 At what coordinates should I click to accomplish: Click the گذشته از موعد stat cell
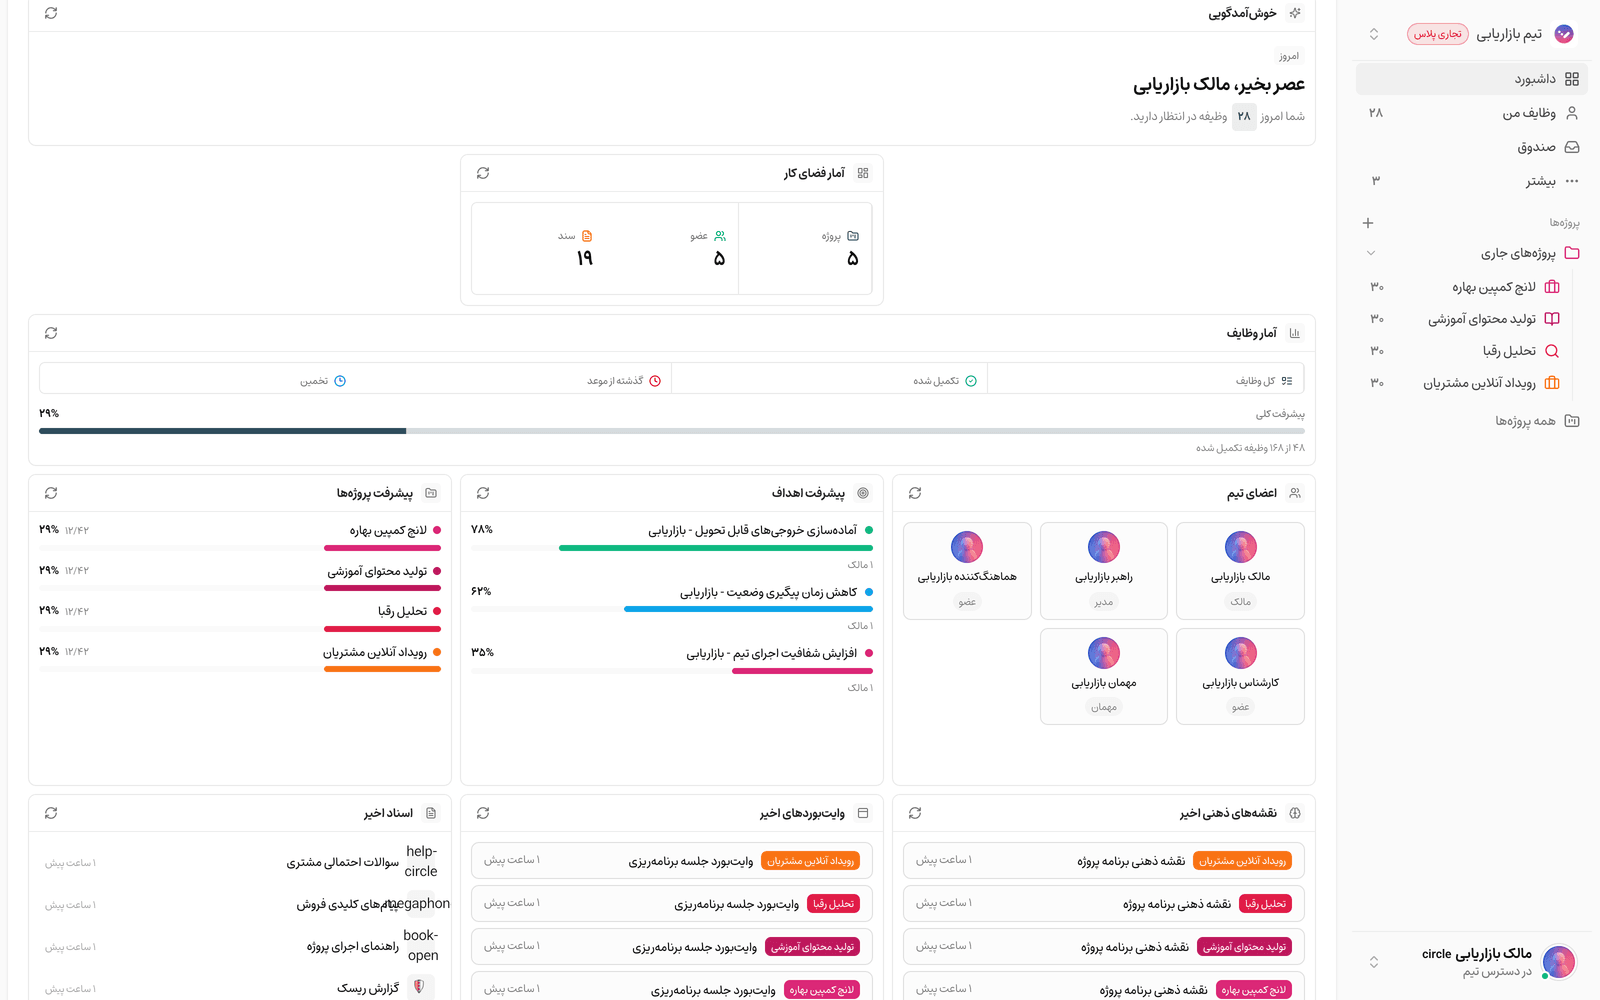[x=514, y=380]
